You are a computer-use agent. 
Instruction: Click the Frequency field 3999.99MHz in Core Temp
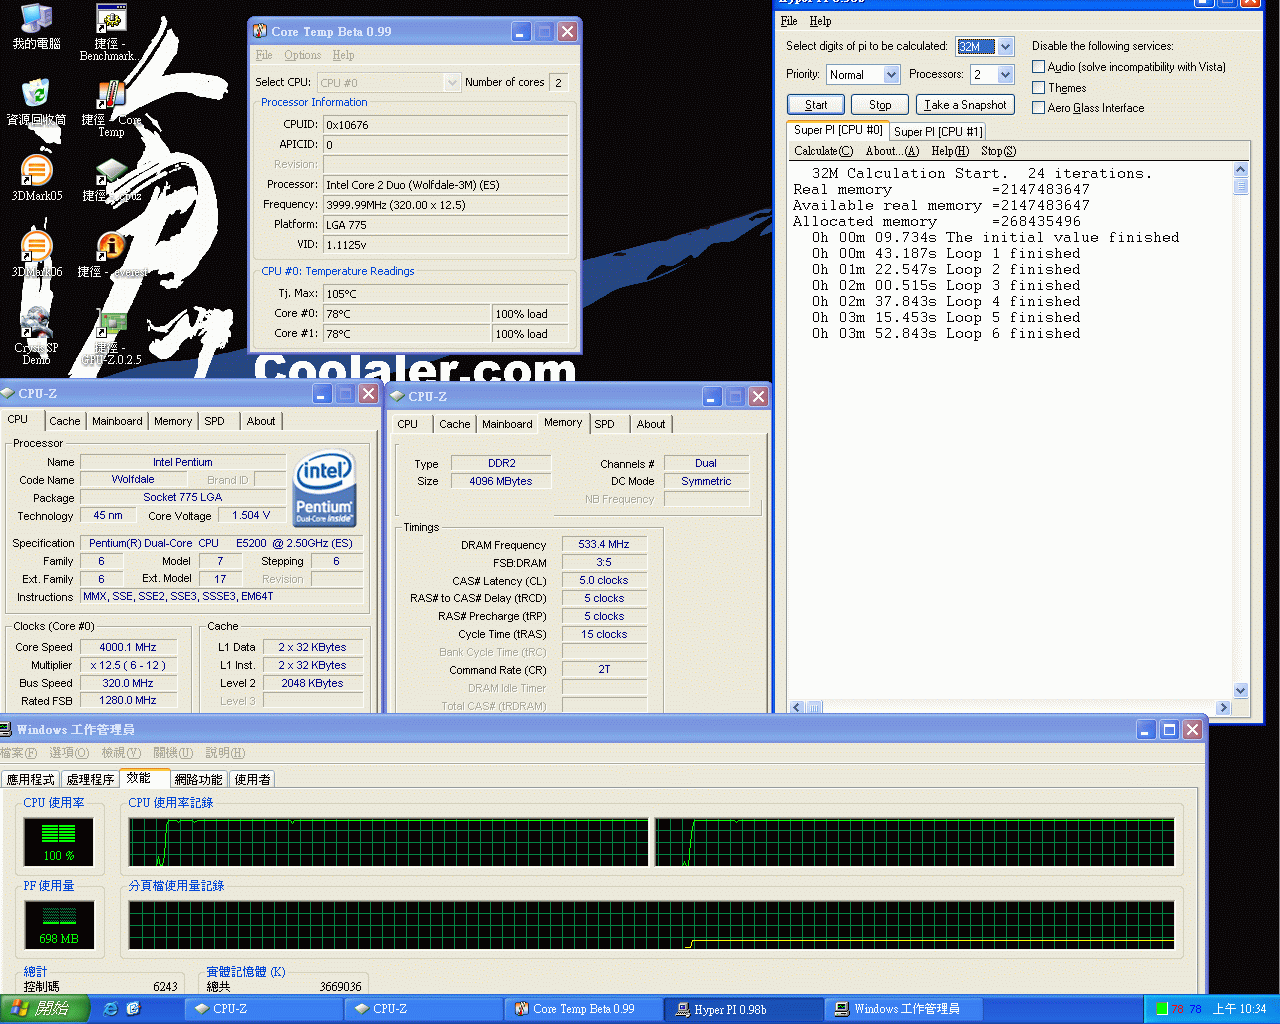click(x=445, y=205)
